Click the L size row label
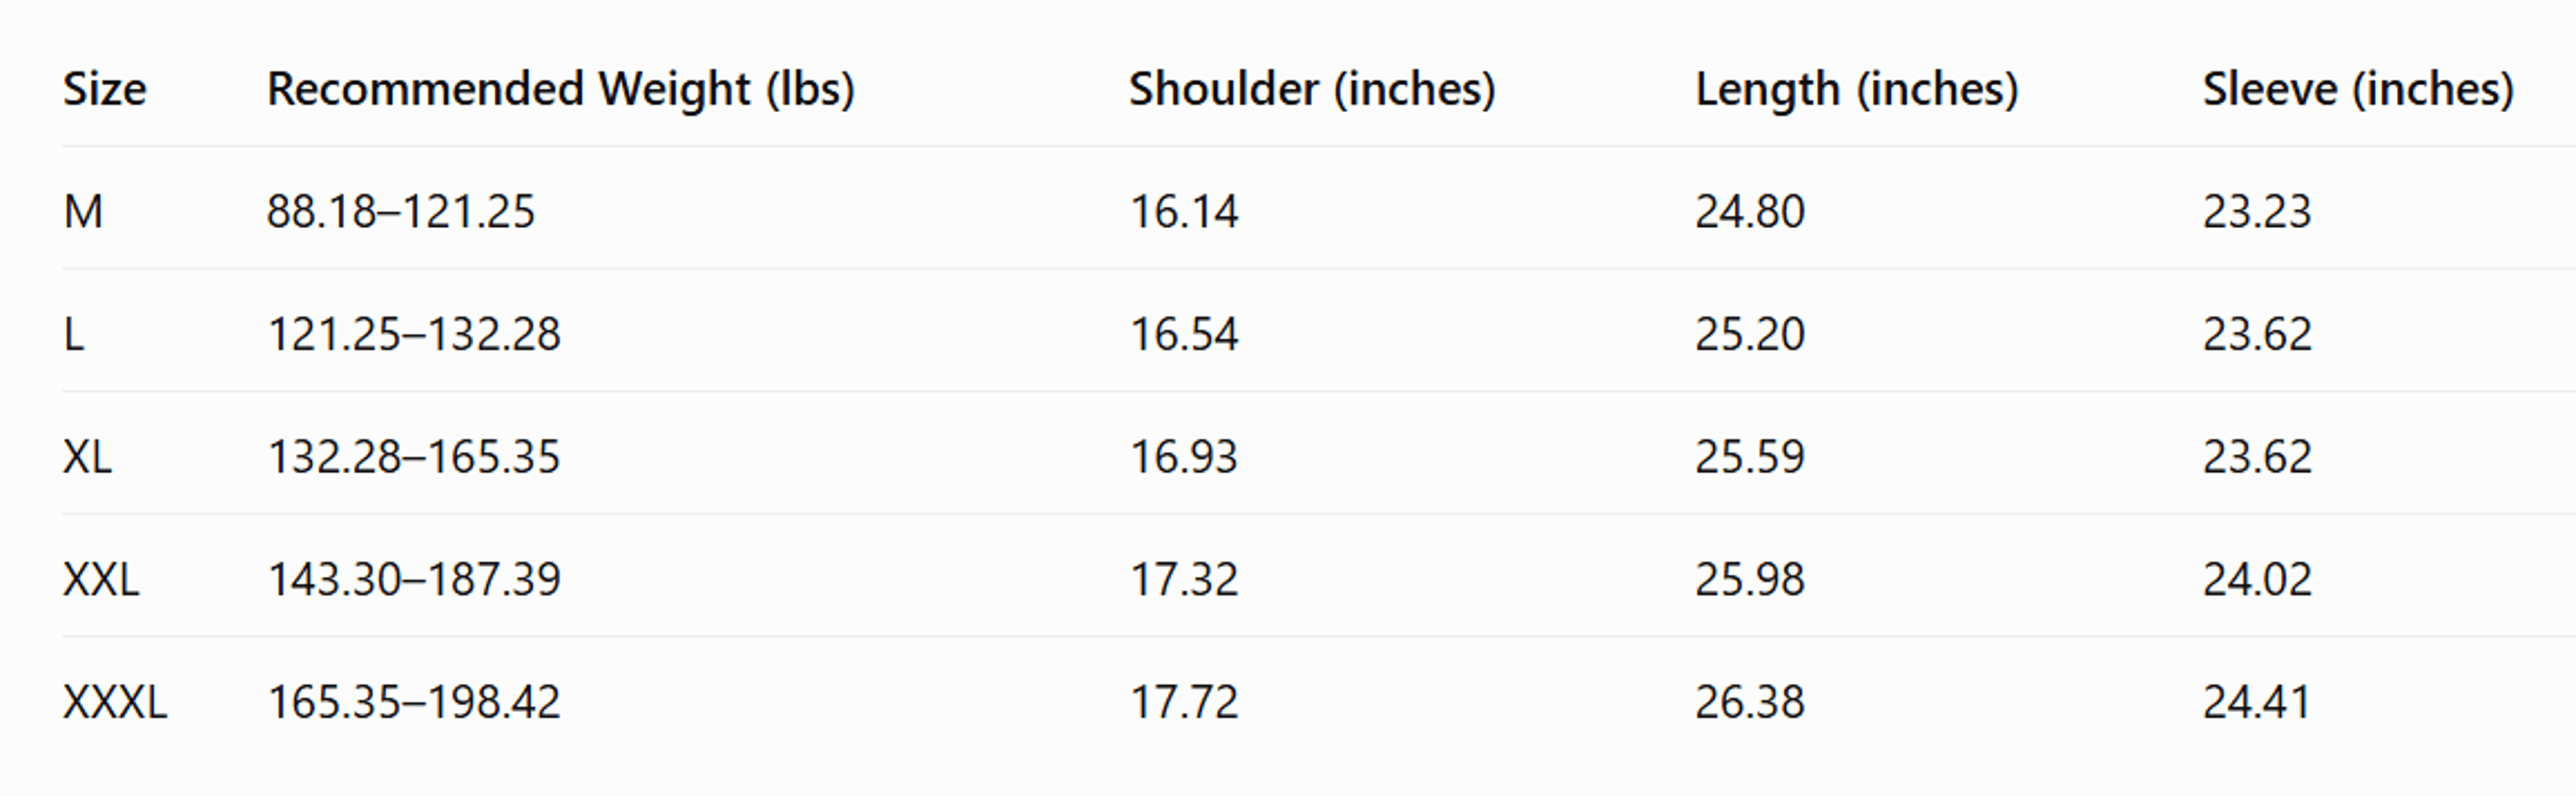Viewport: 2576px width, 796px height. tap(74, 334)
